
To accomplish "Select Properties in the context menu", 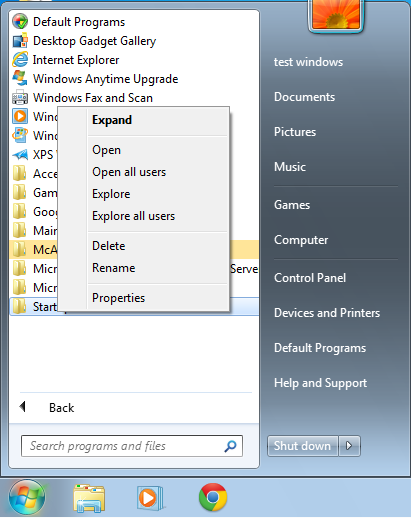I will point(118,298).
